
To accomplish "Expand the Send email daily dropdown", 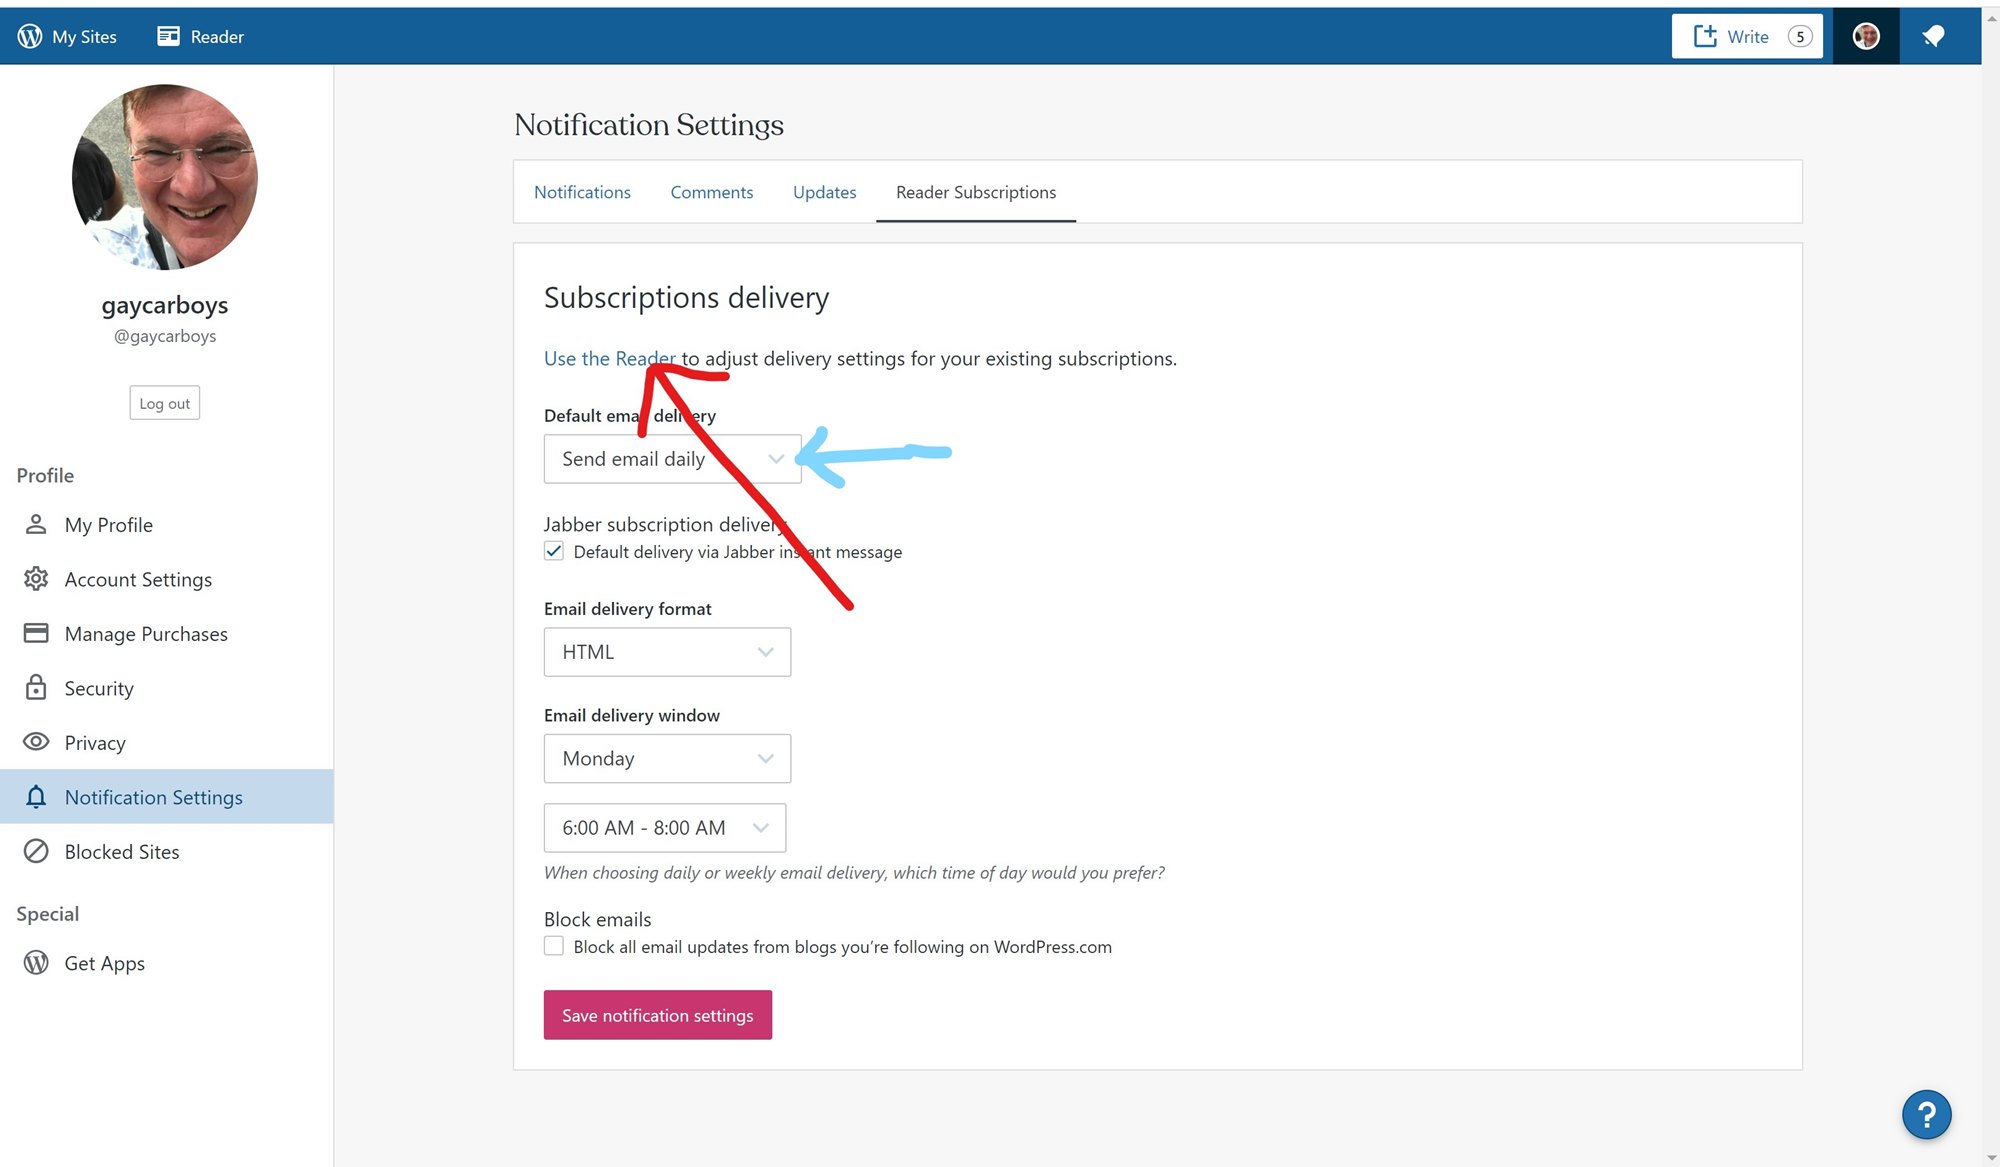I will (x=672, y=459).
